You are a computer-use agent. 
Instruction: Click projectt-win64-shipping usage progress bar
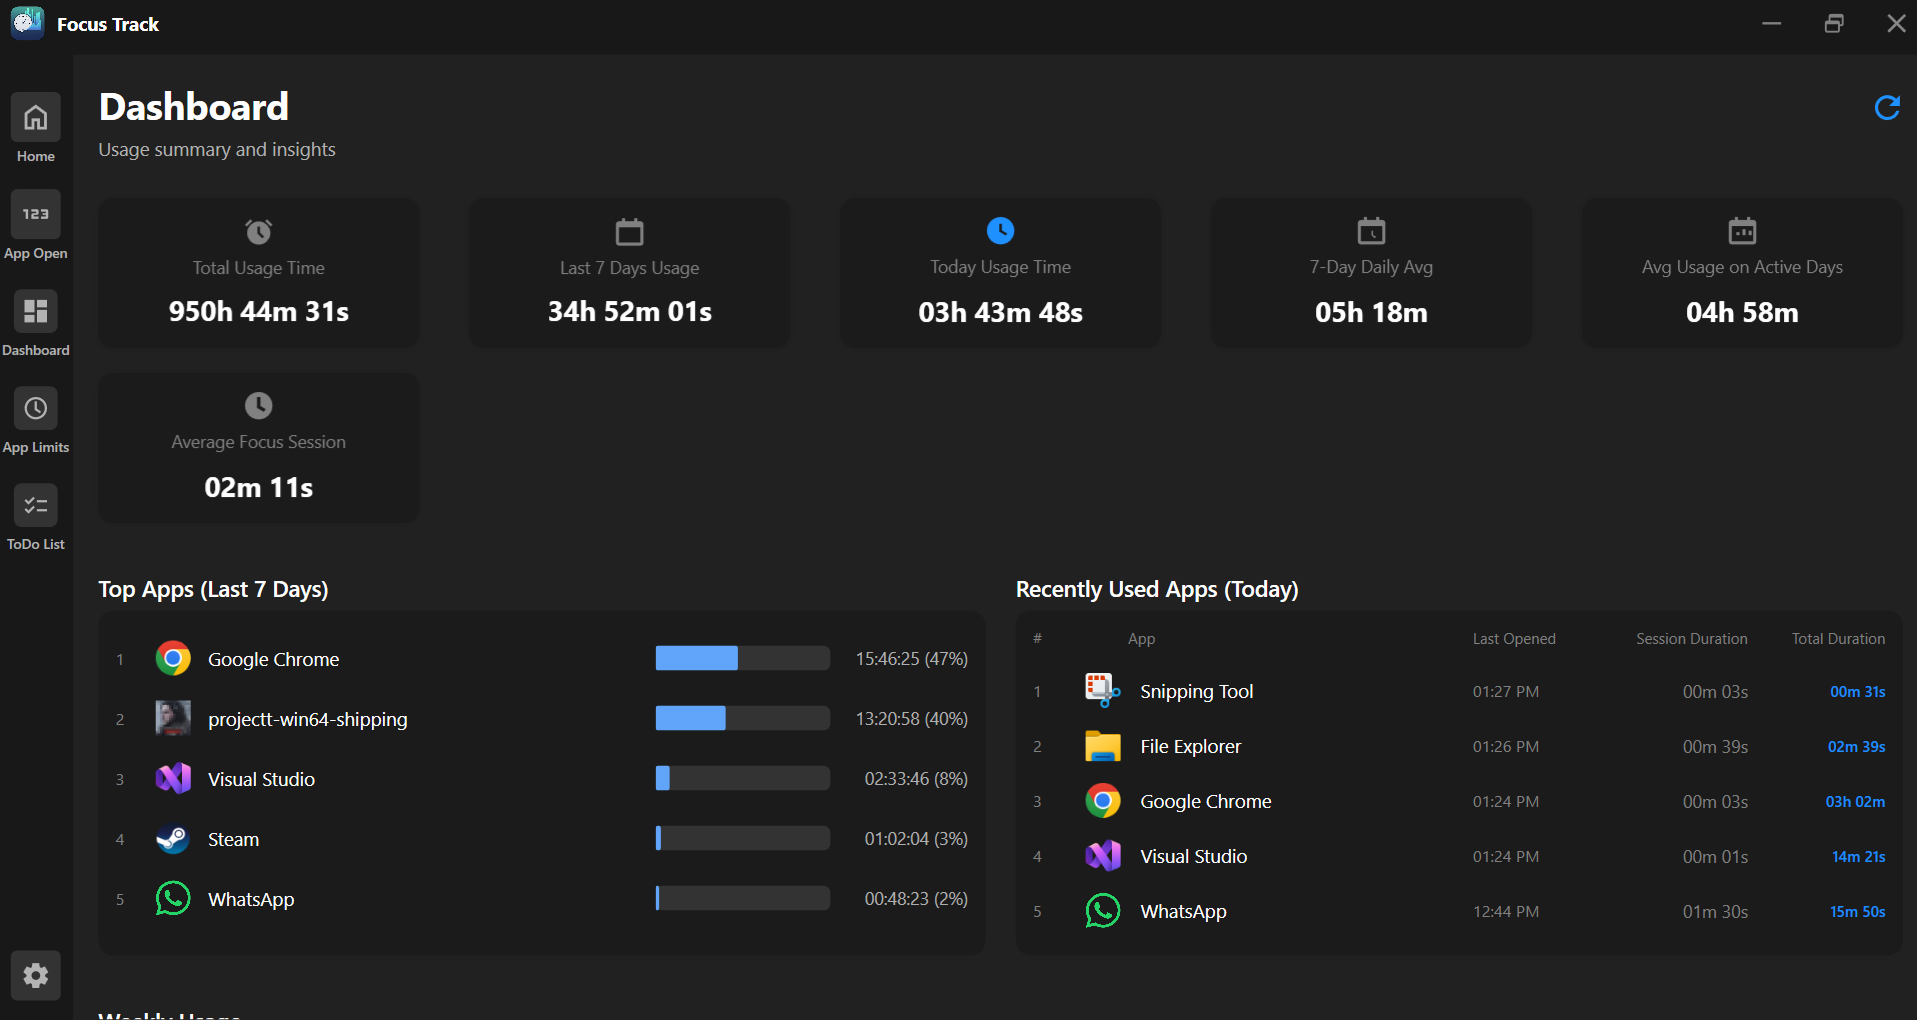(743, 718)
